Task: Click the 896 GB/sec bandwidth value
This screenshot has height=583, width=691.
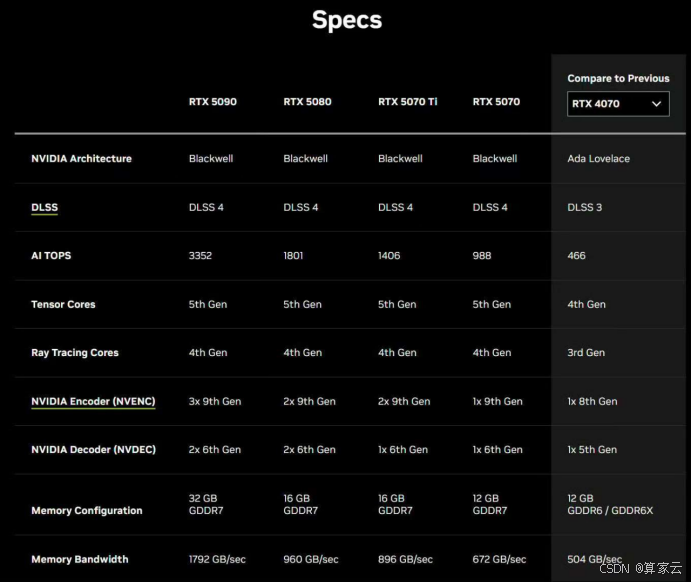Action: [x=405, y=560]
